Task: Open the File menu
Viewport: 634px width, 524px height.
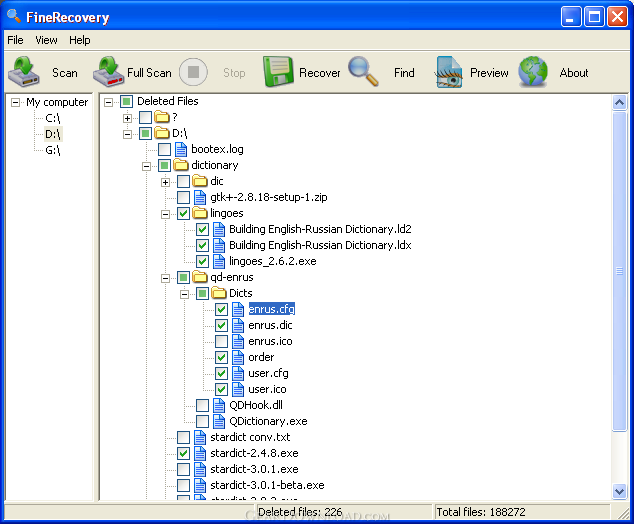Action: [x=15, y=40]
